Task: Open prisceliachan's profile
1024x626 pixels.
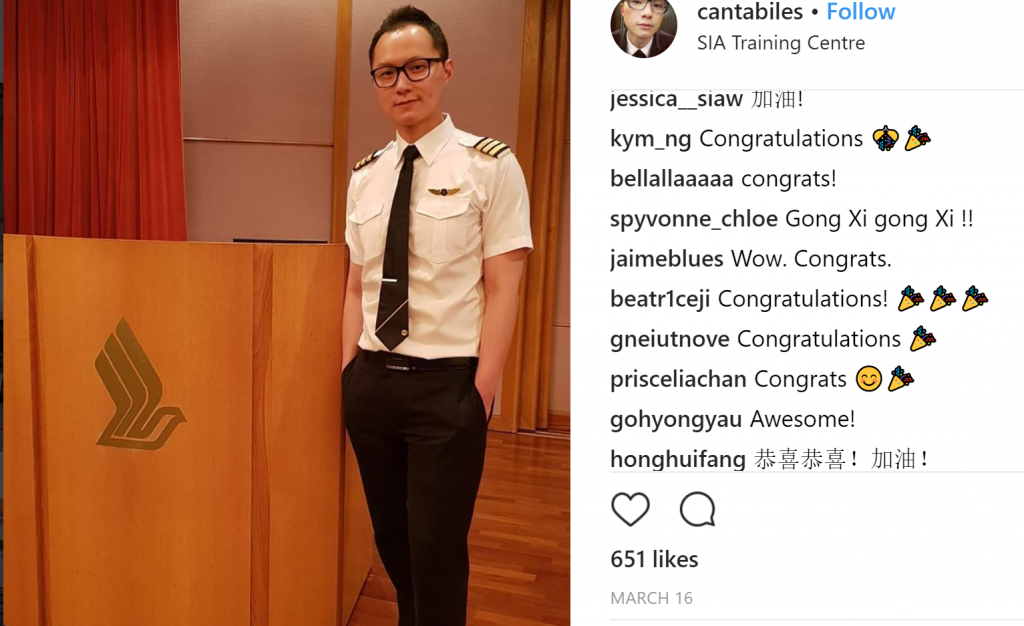Action: tap(678, 379)
